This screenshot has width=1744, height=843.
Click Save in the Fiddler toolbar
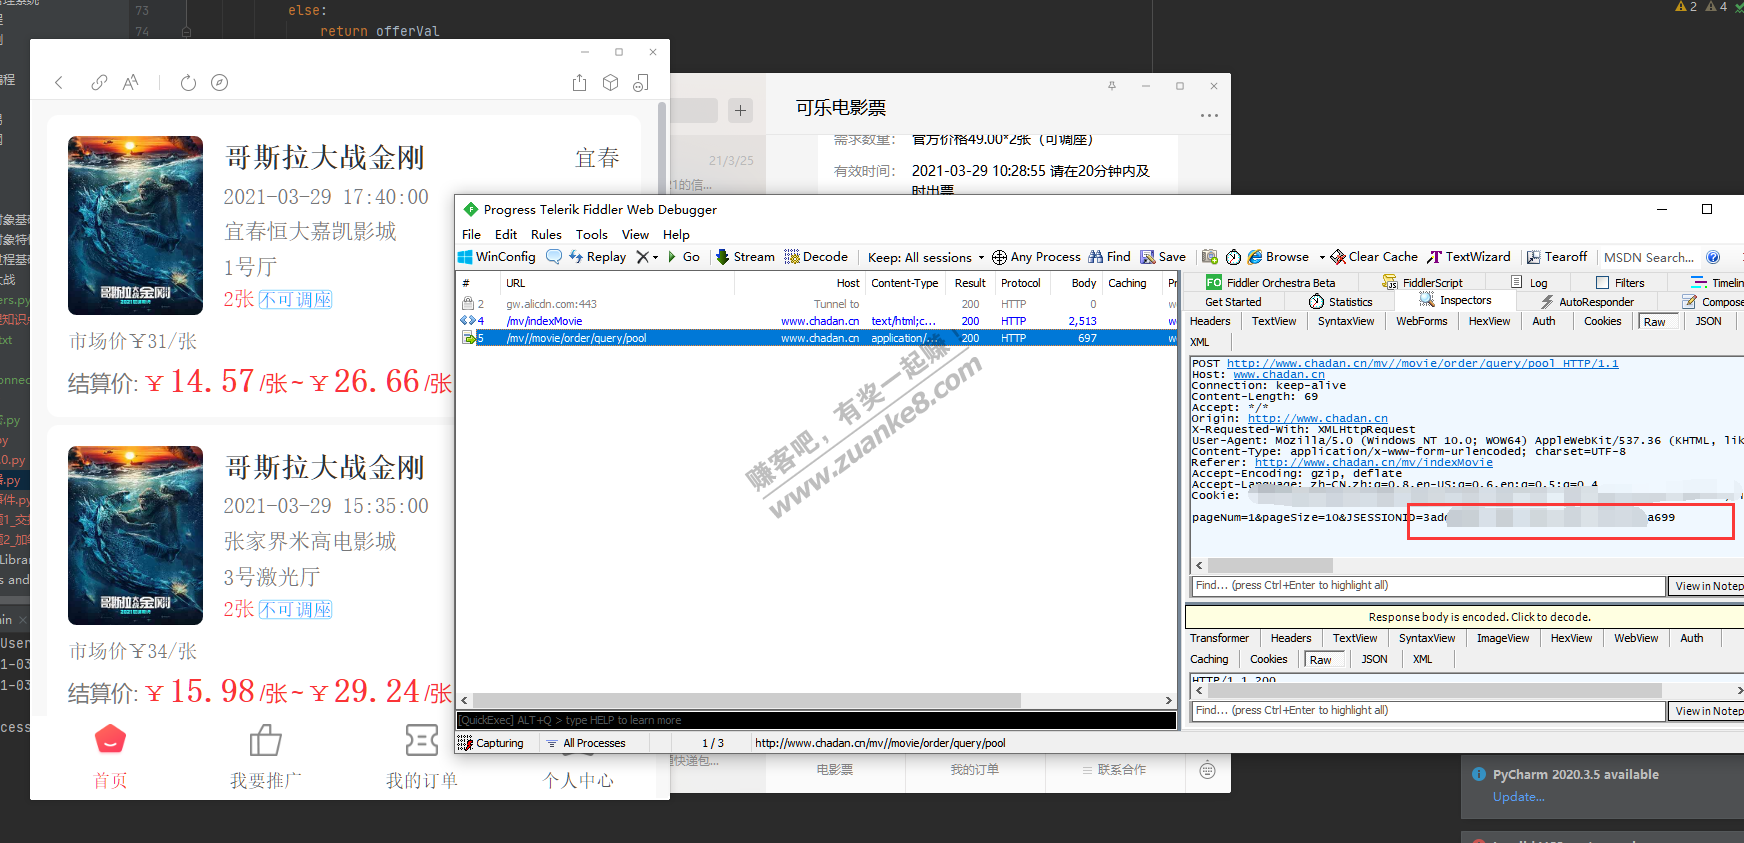1163,257
